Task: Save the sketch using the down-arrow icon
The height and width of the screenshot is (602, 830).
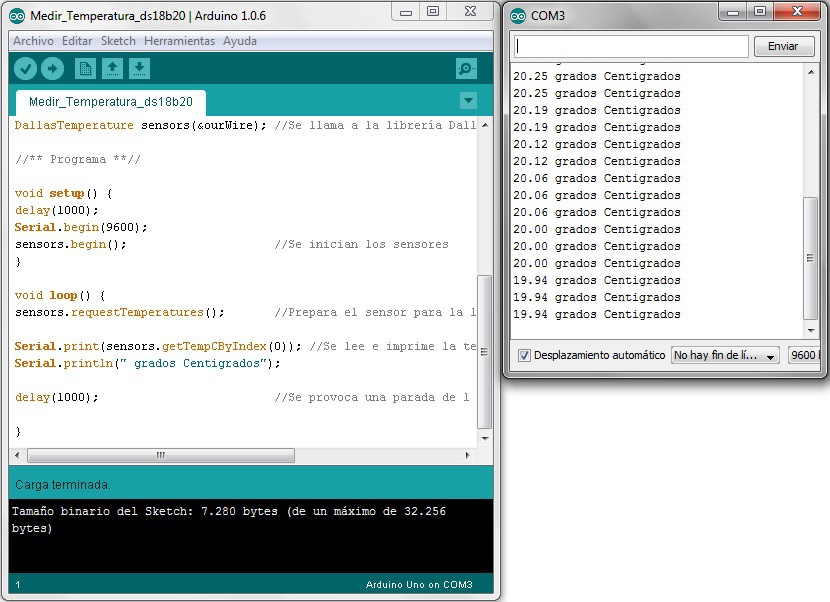Action: [139, 69]
